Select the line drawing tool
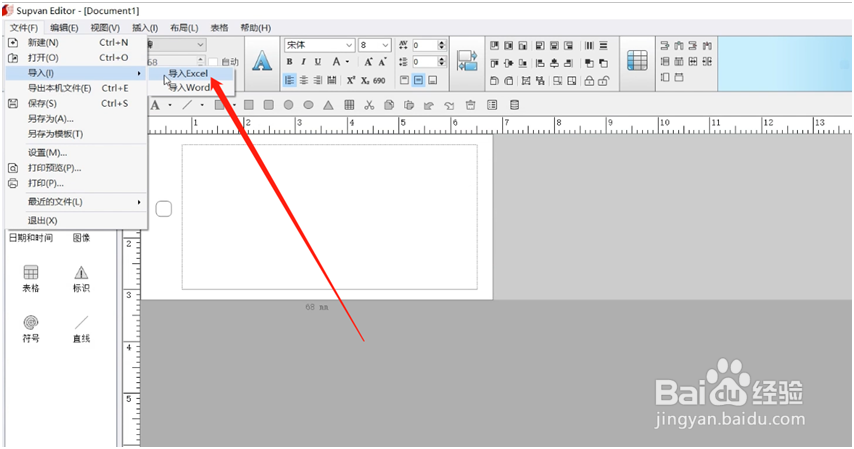The image size is (854, 449). (x=187, y=105)
